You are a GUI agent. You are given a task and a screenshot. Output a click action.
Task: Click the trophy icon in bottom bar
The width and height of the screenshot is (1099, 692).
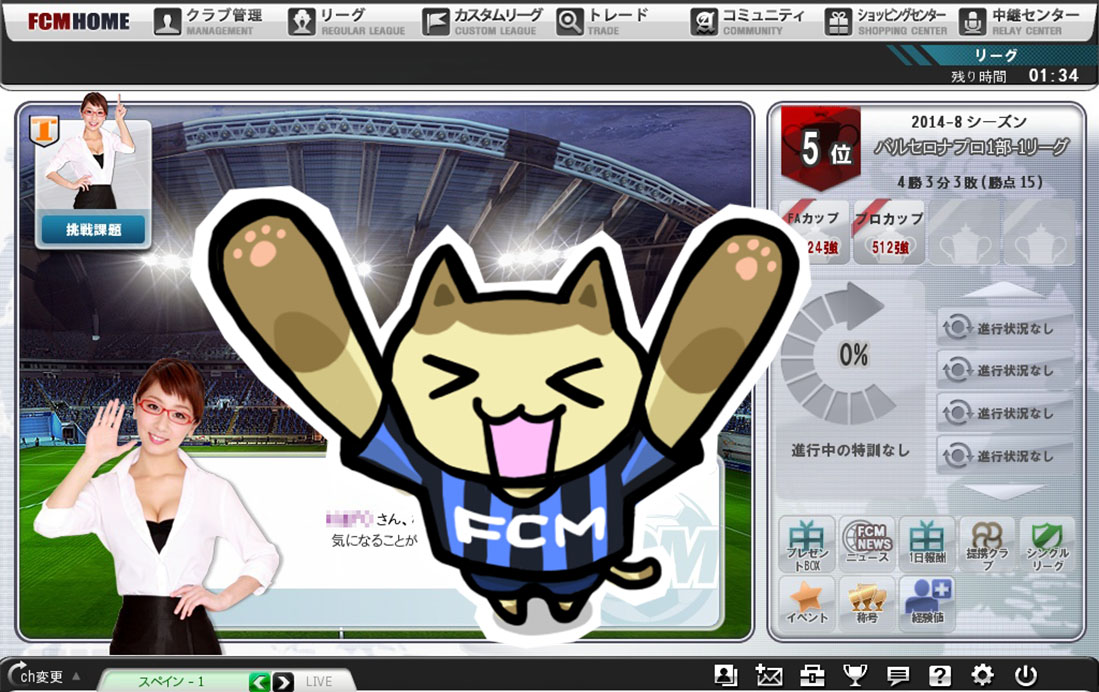(855, 675)
